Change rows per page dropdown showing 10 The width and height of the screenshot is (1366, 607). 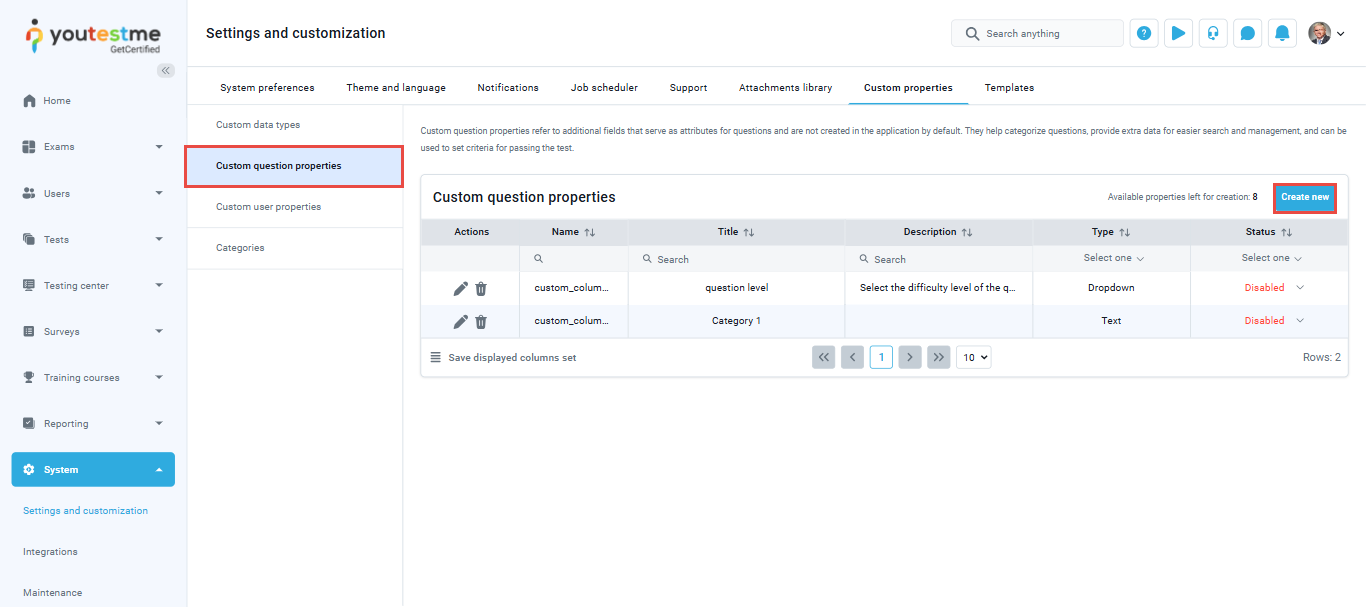click(x=973, y=357)
